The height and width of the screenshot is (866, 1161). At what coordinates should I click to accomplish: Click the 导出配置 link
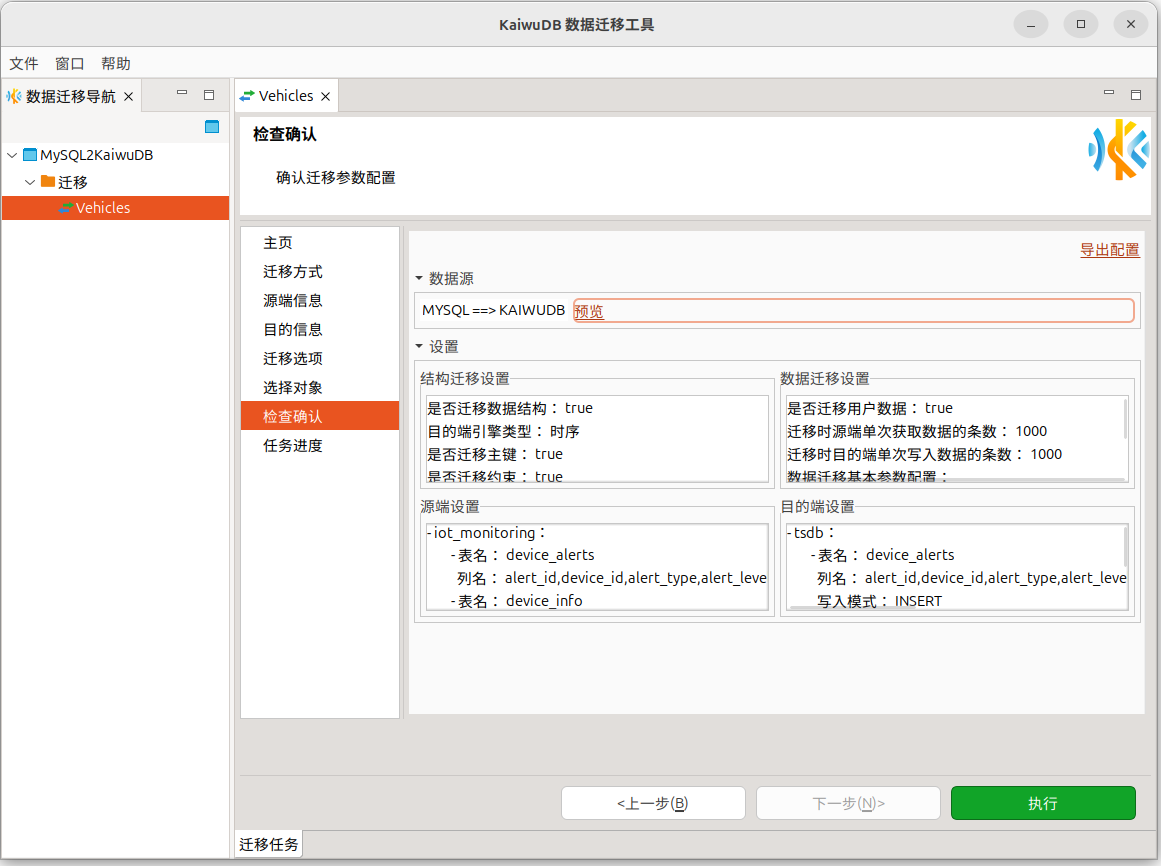[1109, 250]
